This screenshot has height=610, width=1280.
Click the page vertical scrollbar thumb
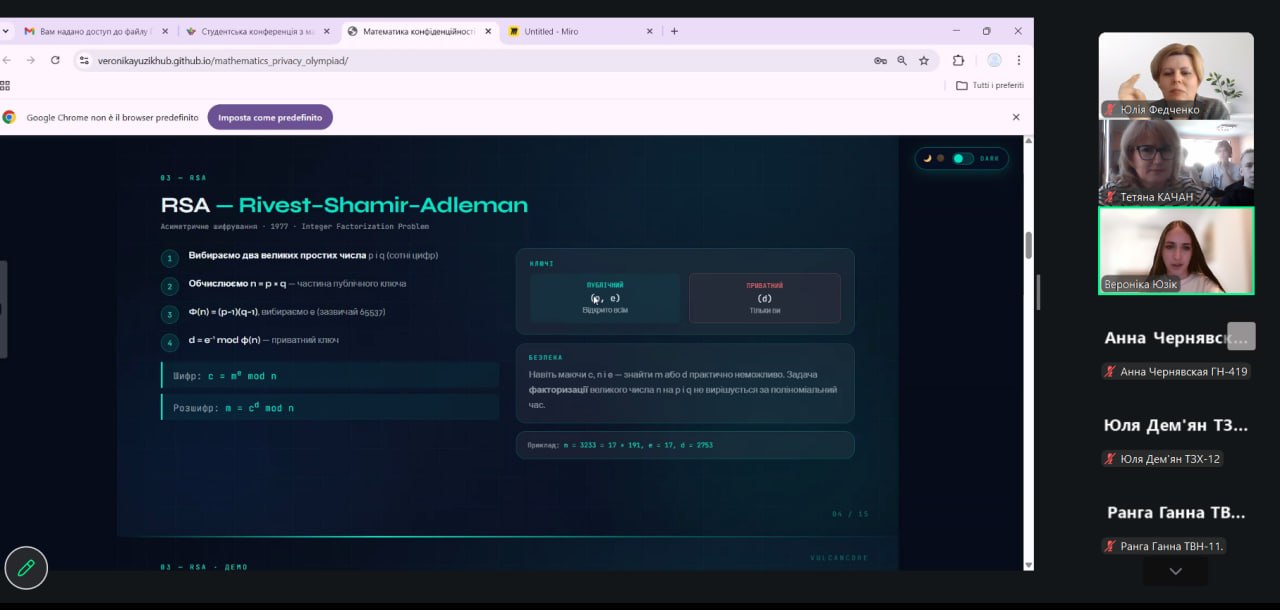(1027, 245)
